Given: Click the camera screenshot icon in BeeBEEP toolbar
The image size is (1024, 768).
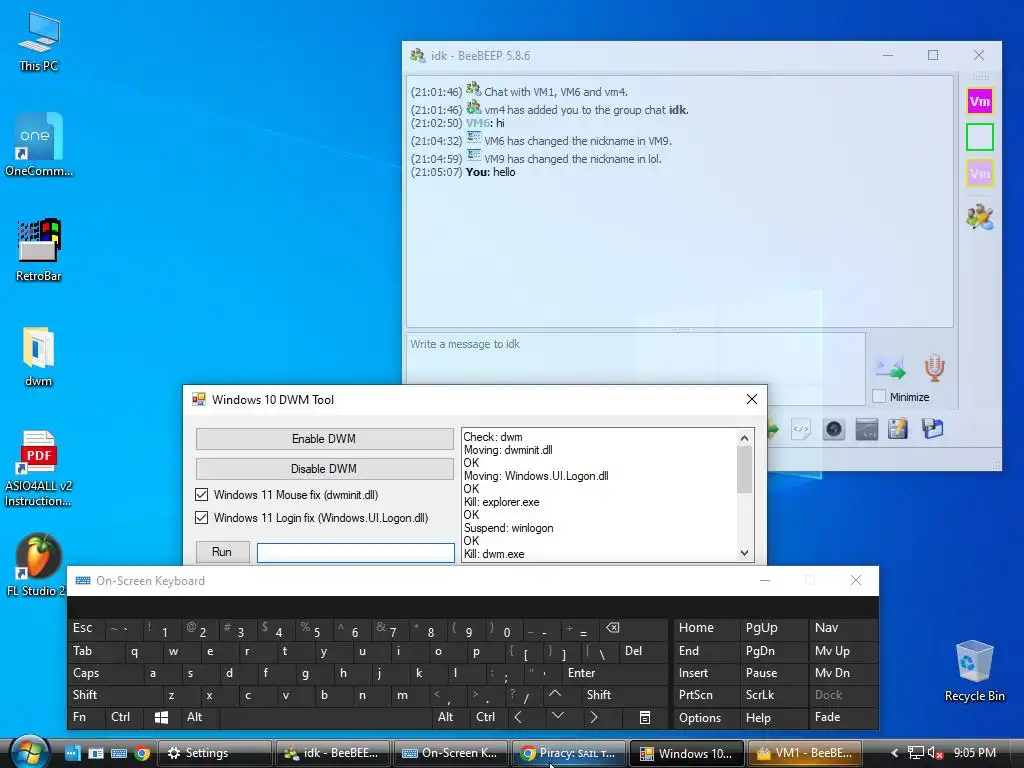Looking at the screenshot, I should click(x=834, y=429).
